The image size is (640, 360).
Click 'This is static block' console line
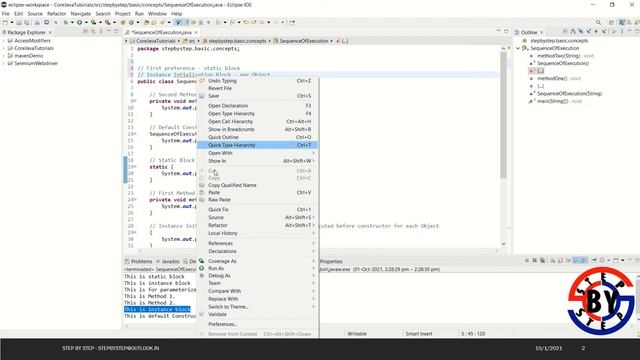(154, 276)
